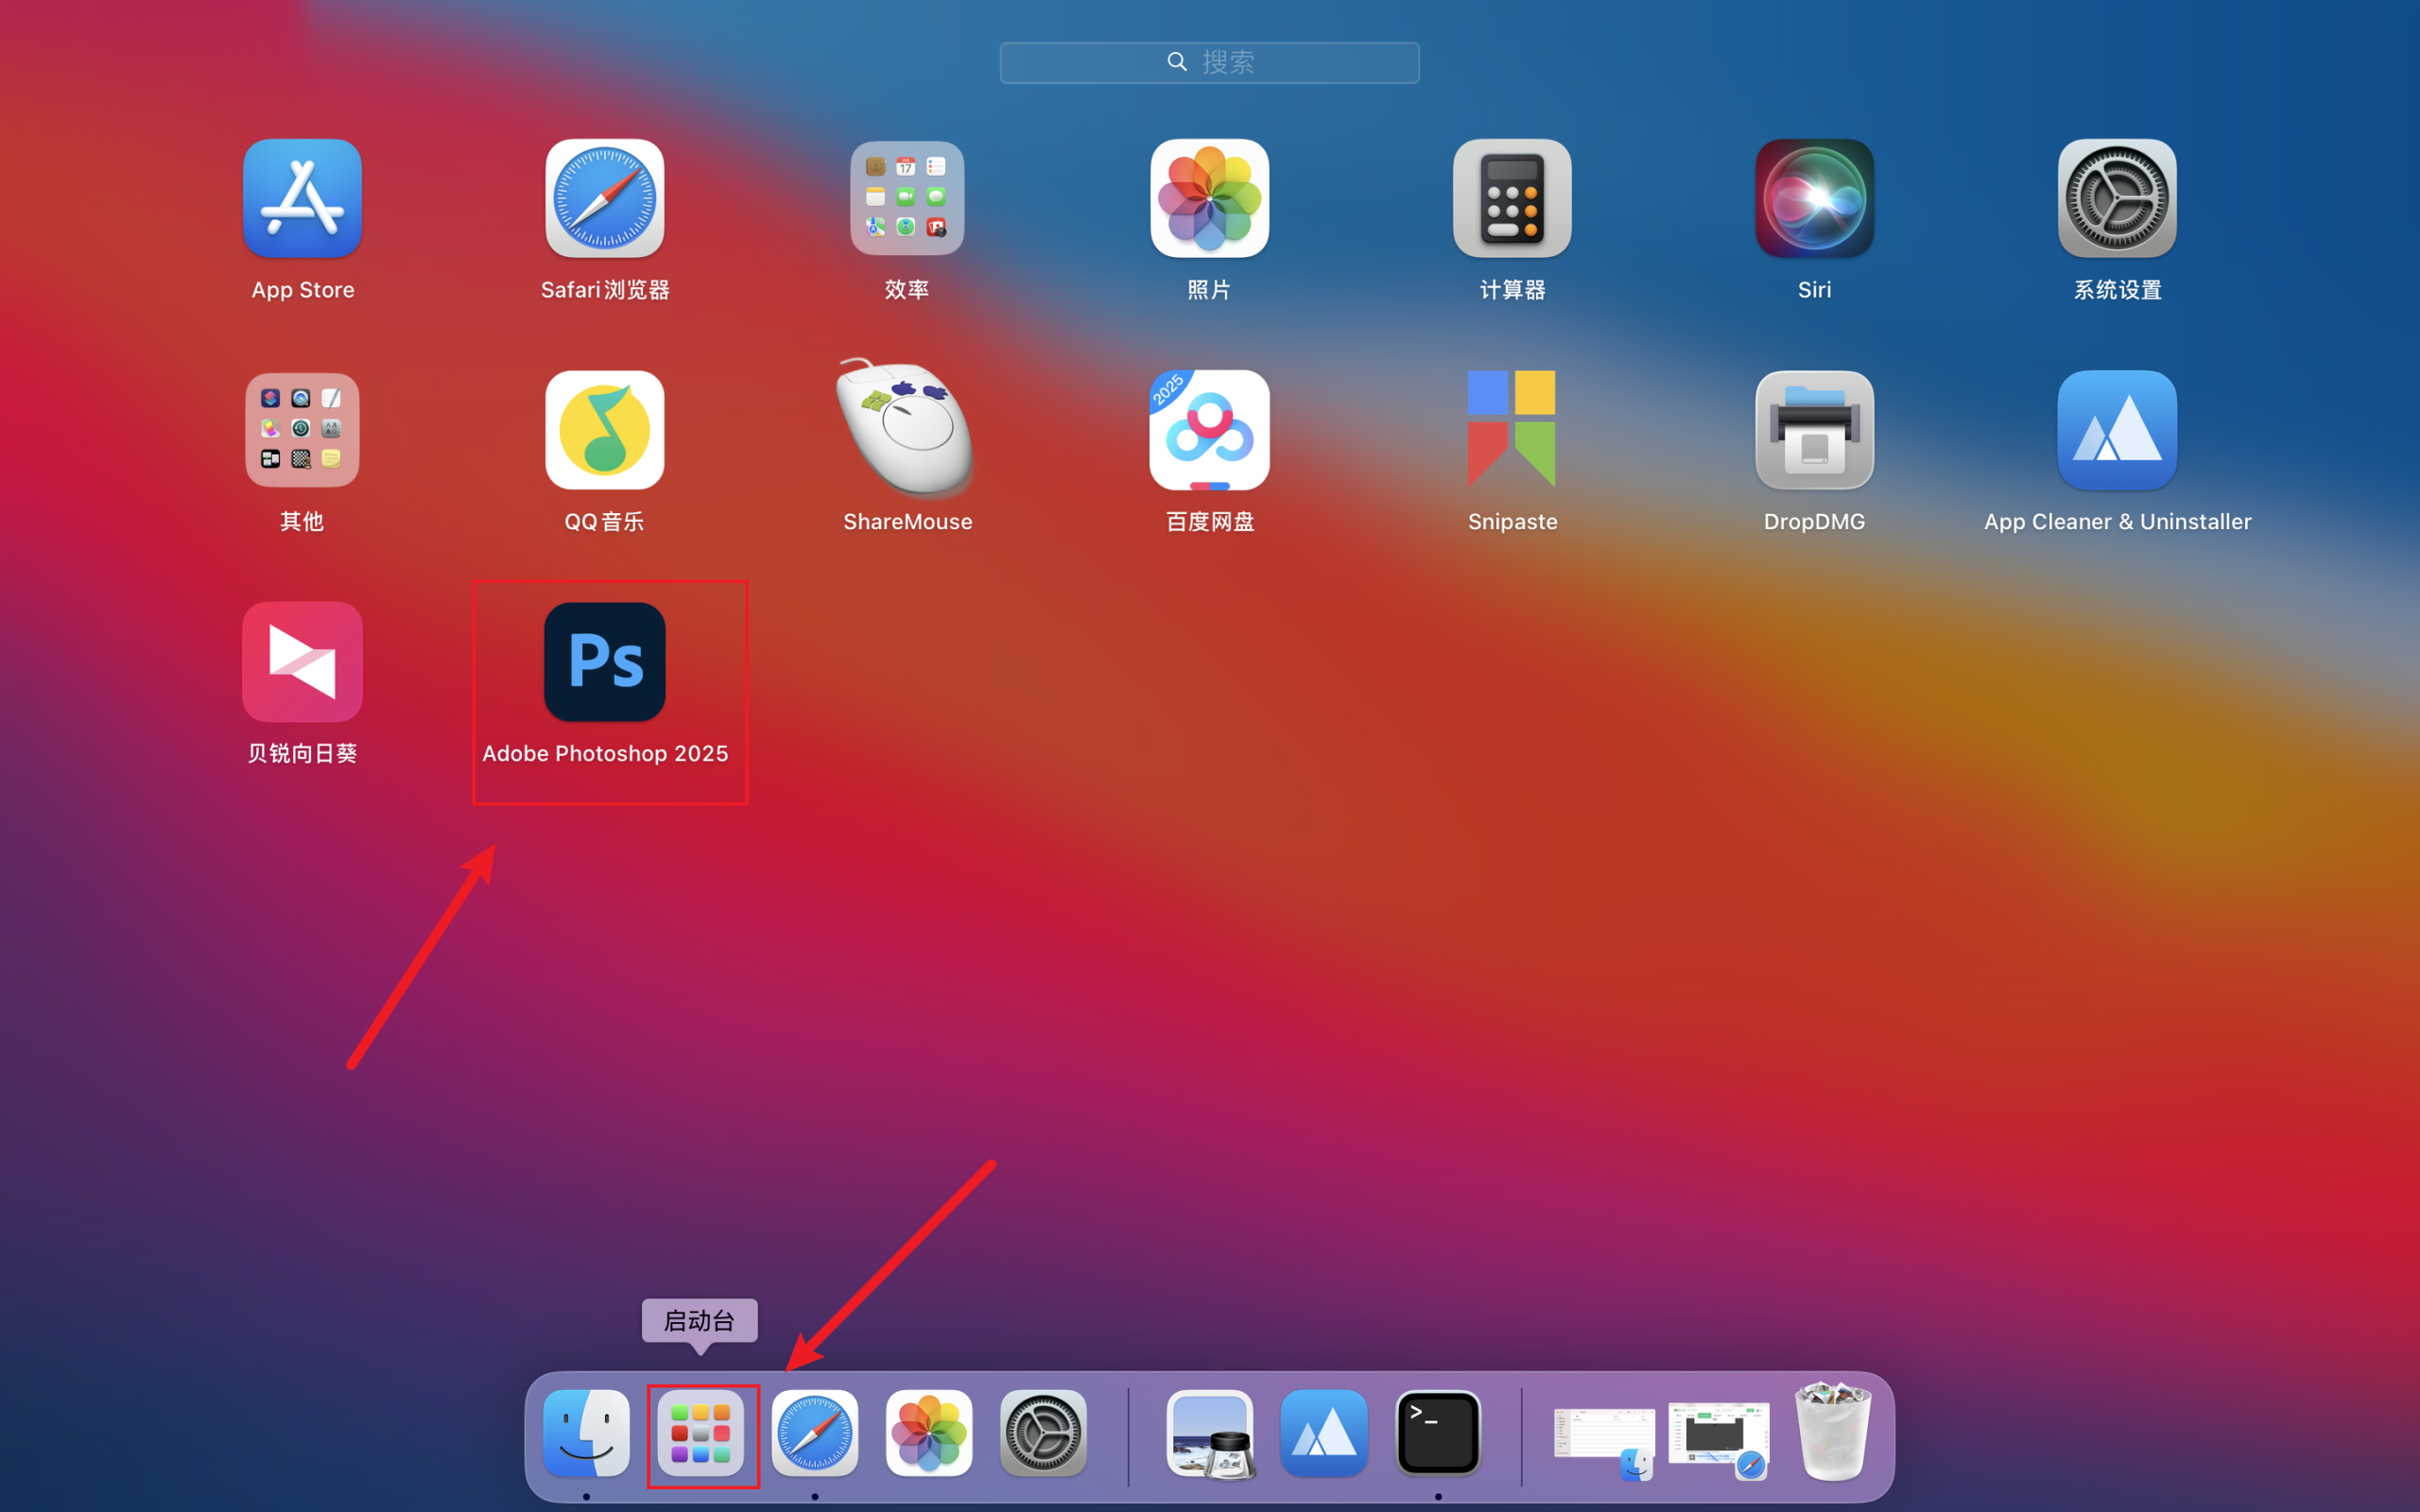The width and height of the screenshot is (2420, 1512).
Task: Open 百度网盘 app icon
Action: (x=1209, y=430)
